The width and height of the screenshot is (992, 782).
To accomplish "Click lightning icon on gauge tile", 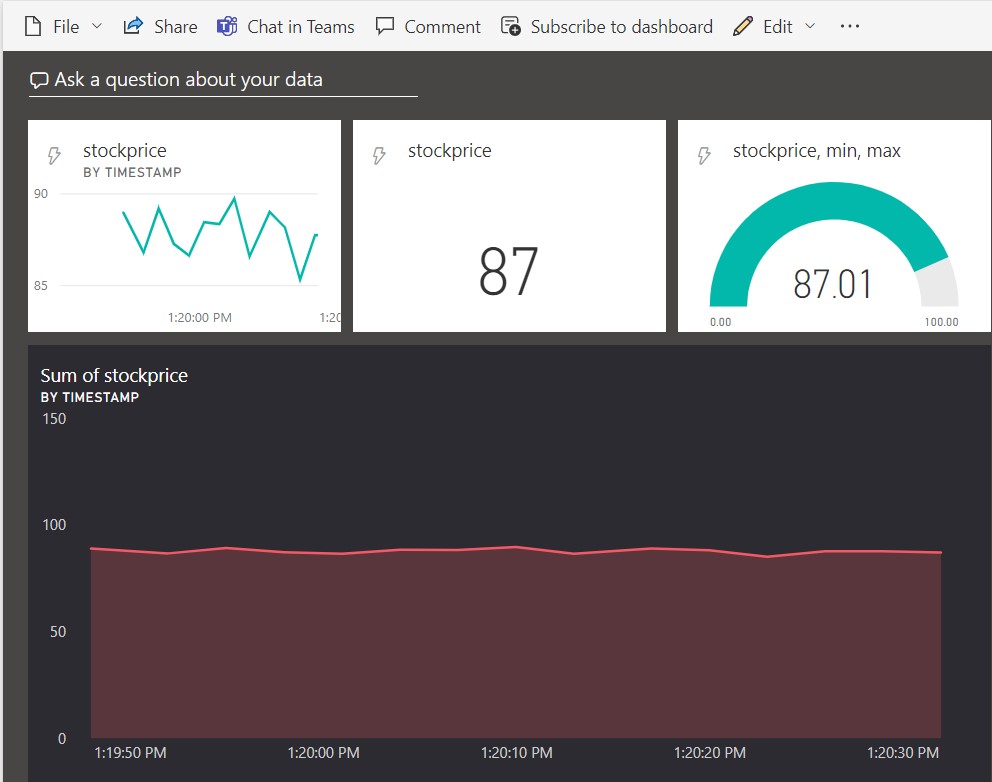I will coord(704,156).
